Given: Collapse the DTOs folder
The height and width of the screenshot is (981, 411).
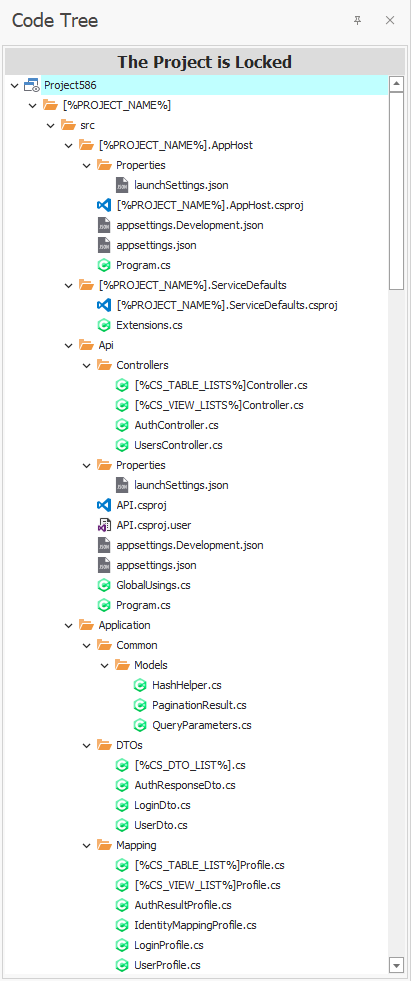Looking at the screenshot, I should tap(87, 745).
